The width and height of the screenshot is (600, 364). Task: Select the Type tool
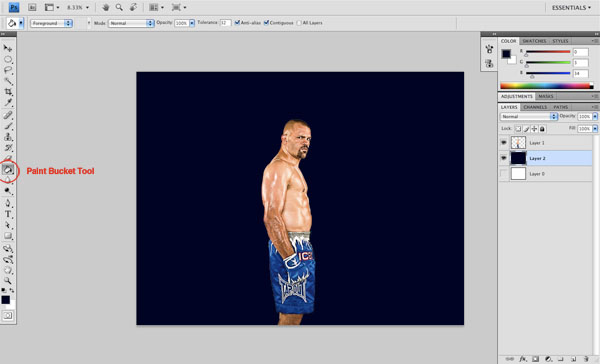pyautogui.click(x=8, y=214)
